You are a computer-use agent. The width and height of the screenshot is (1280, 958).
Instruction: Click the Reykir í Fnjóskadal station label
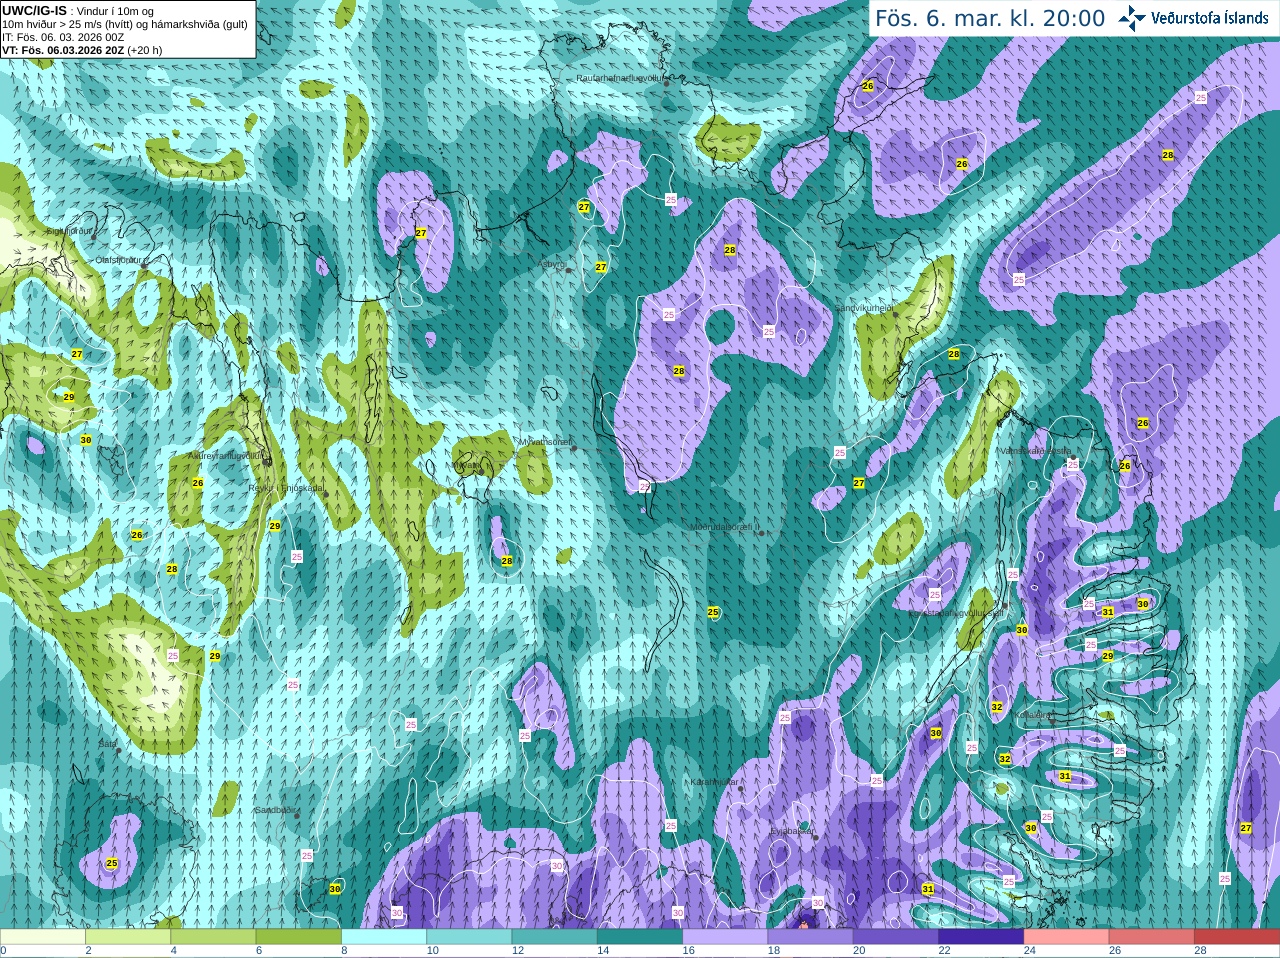click(287, 488)
